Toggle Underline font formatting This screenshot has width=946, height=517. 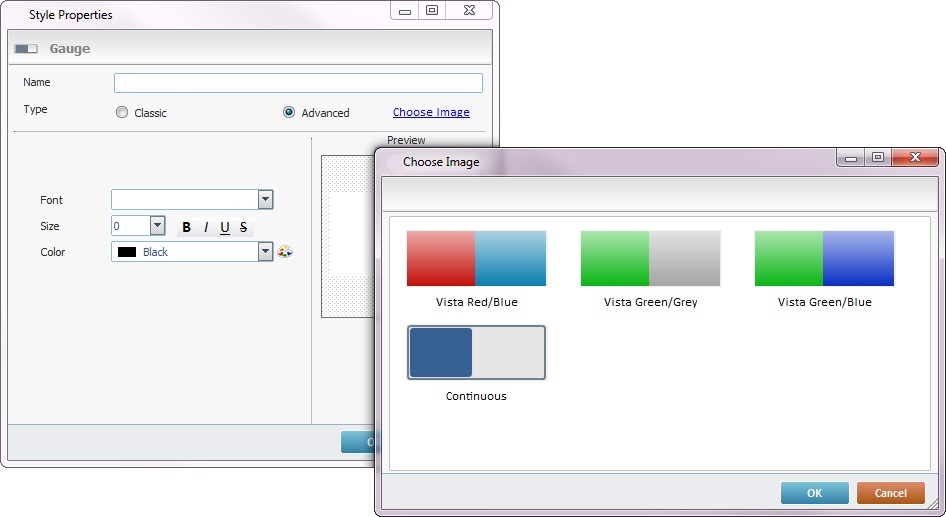225,227
